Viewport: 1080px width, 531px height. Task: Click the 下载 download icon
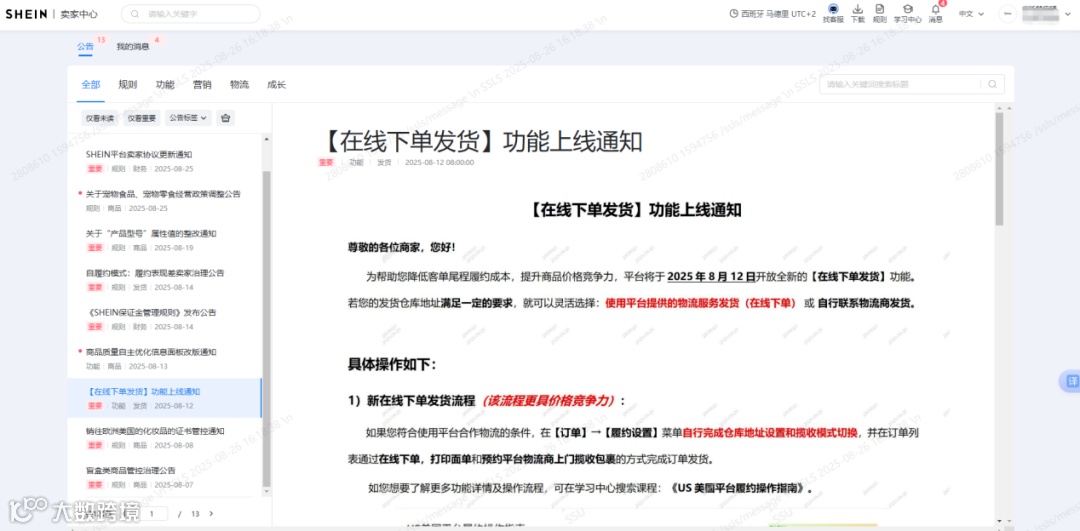[858, 9]
